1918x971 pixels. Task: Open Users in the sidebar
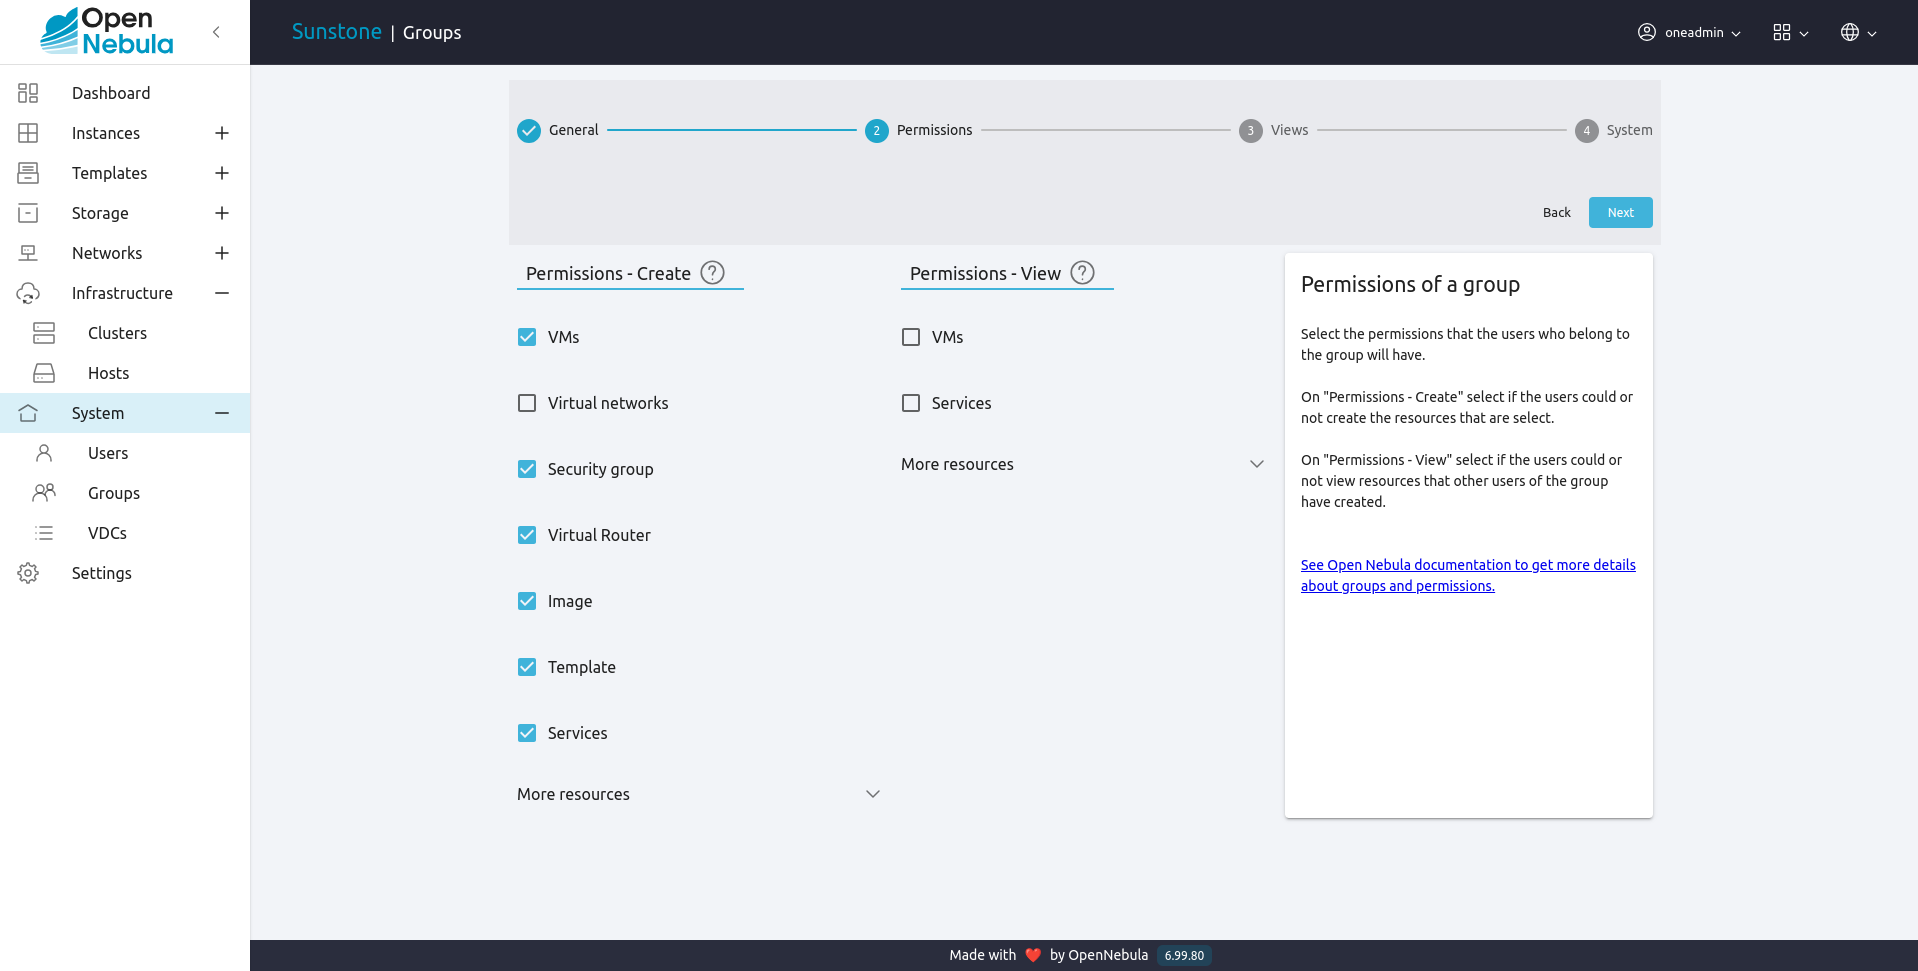click(125, 453)
